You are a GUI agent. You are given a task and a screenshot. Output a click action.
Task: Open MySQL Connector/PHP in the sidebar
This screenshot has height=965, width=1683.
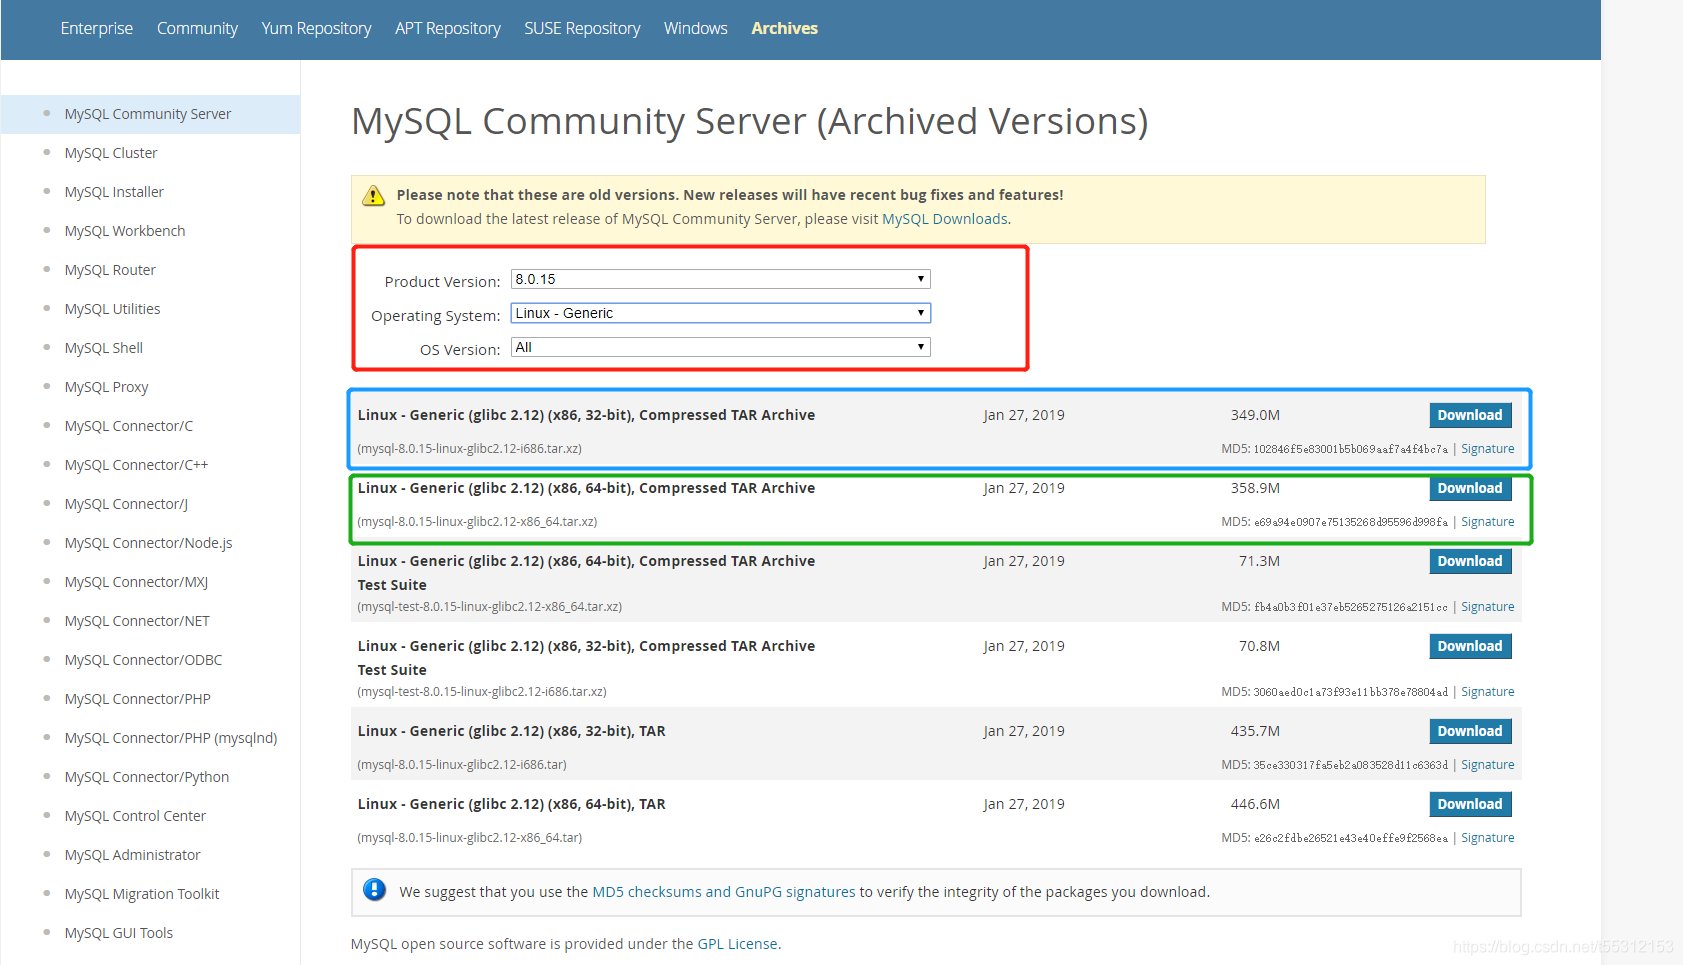coord(138,699)
